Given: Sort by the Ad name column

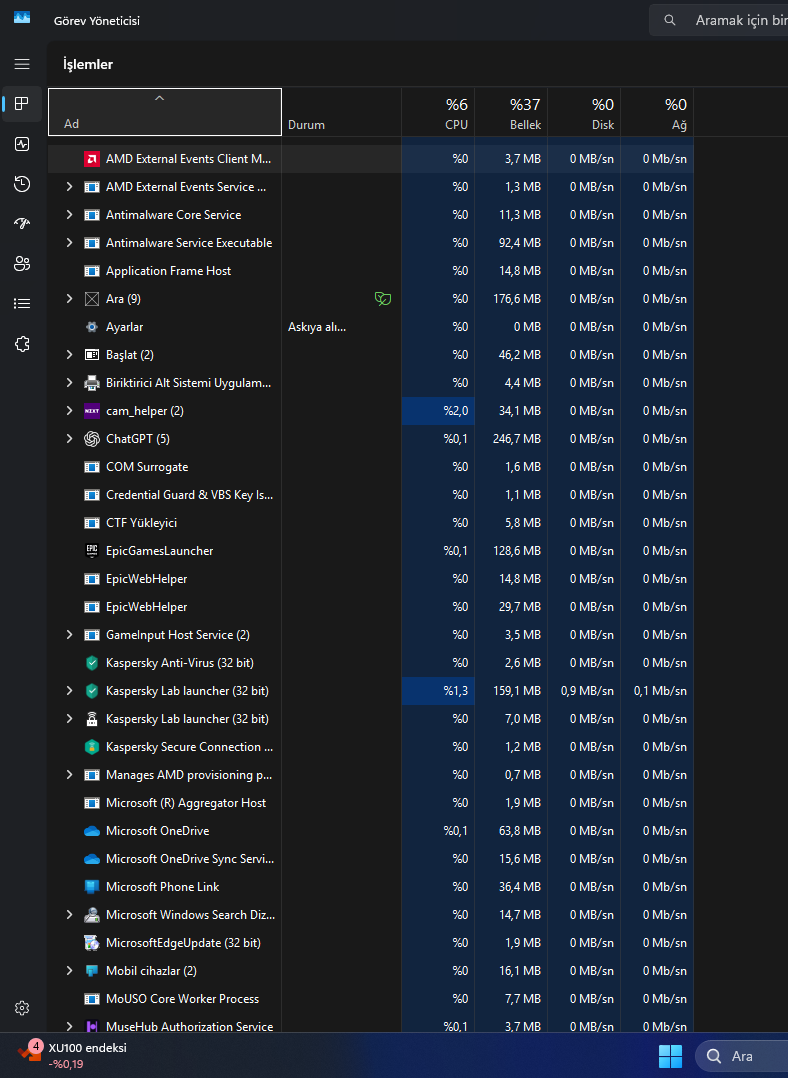Looking at the screenshot, I should tap(165, 112).
